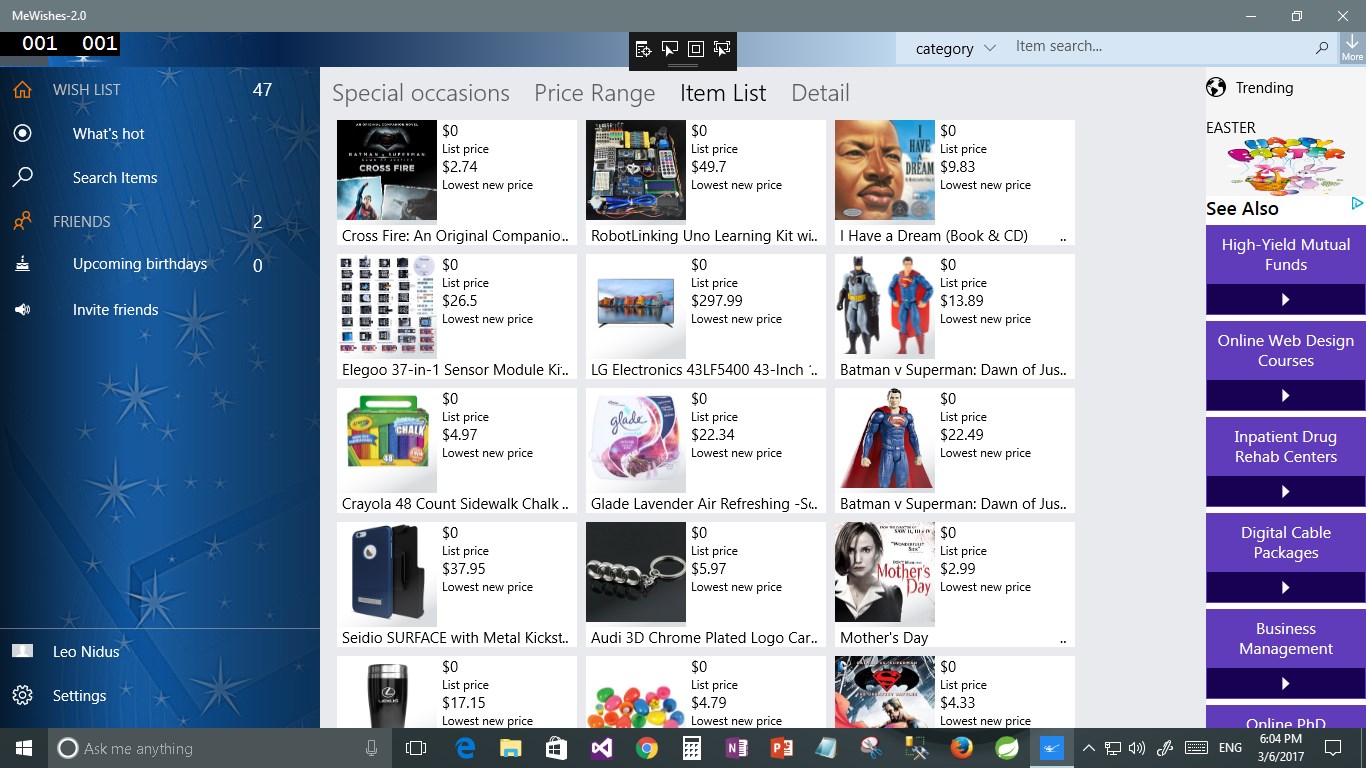Click the Trending globe icon
The image size is (1366, 768).
click(x=1216, y=88)
